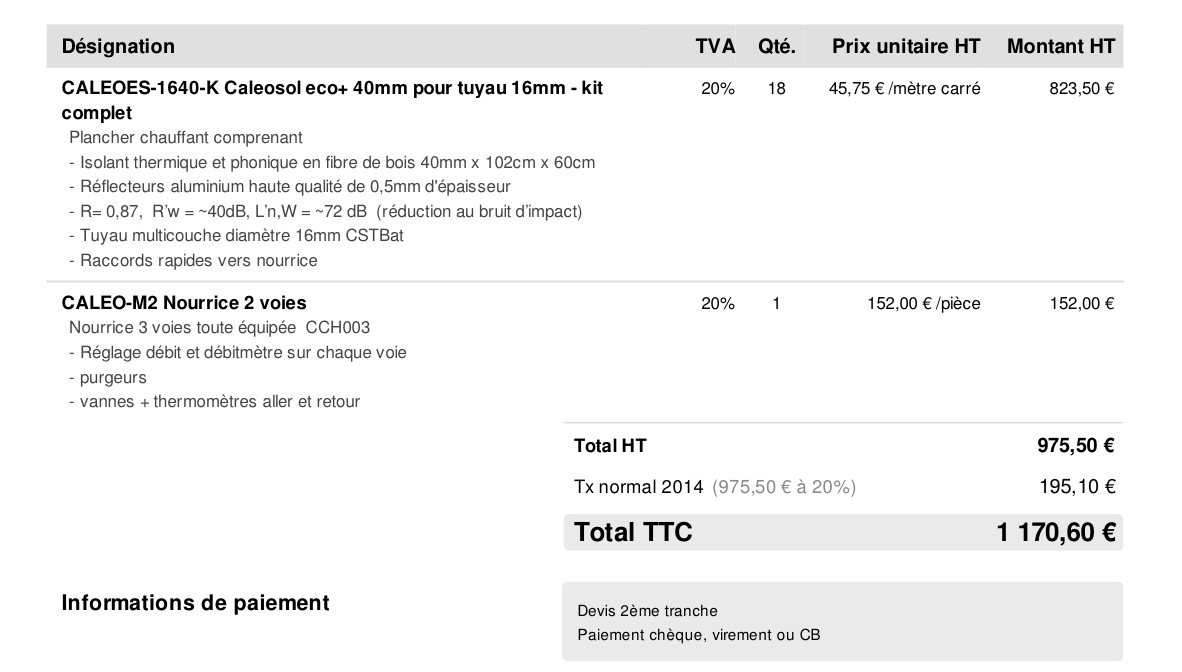1182x672 pixels.
Task: Click the Désignation column header
Action: coord(118,46)
